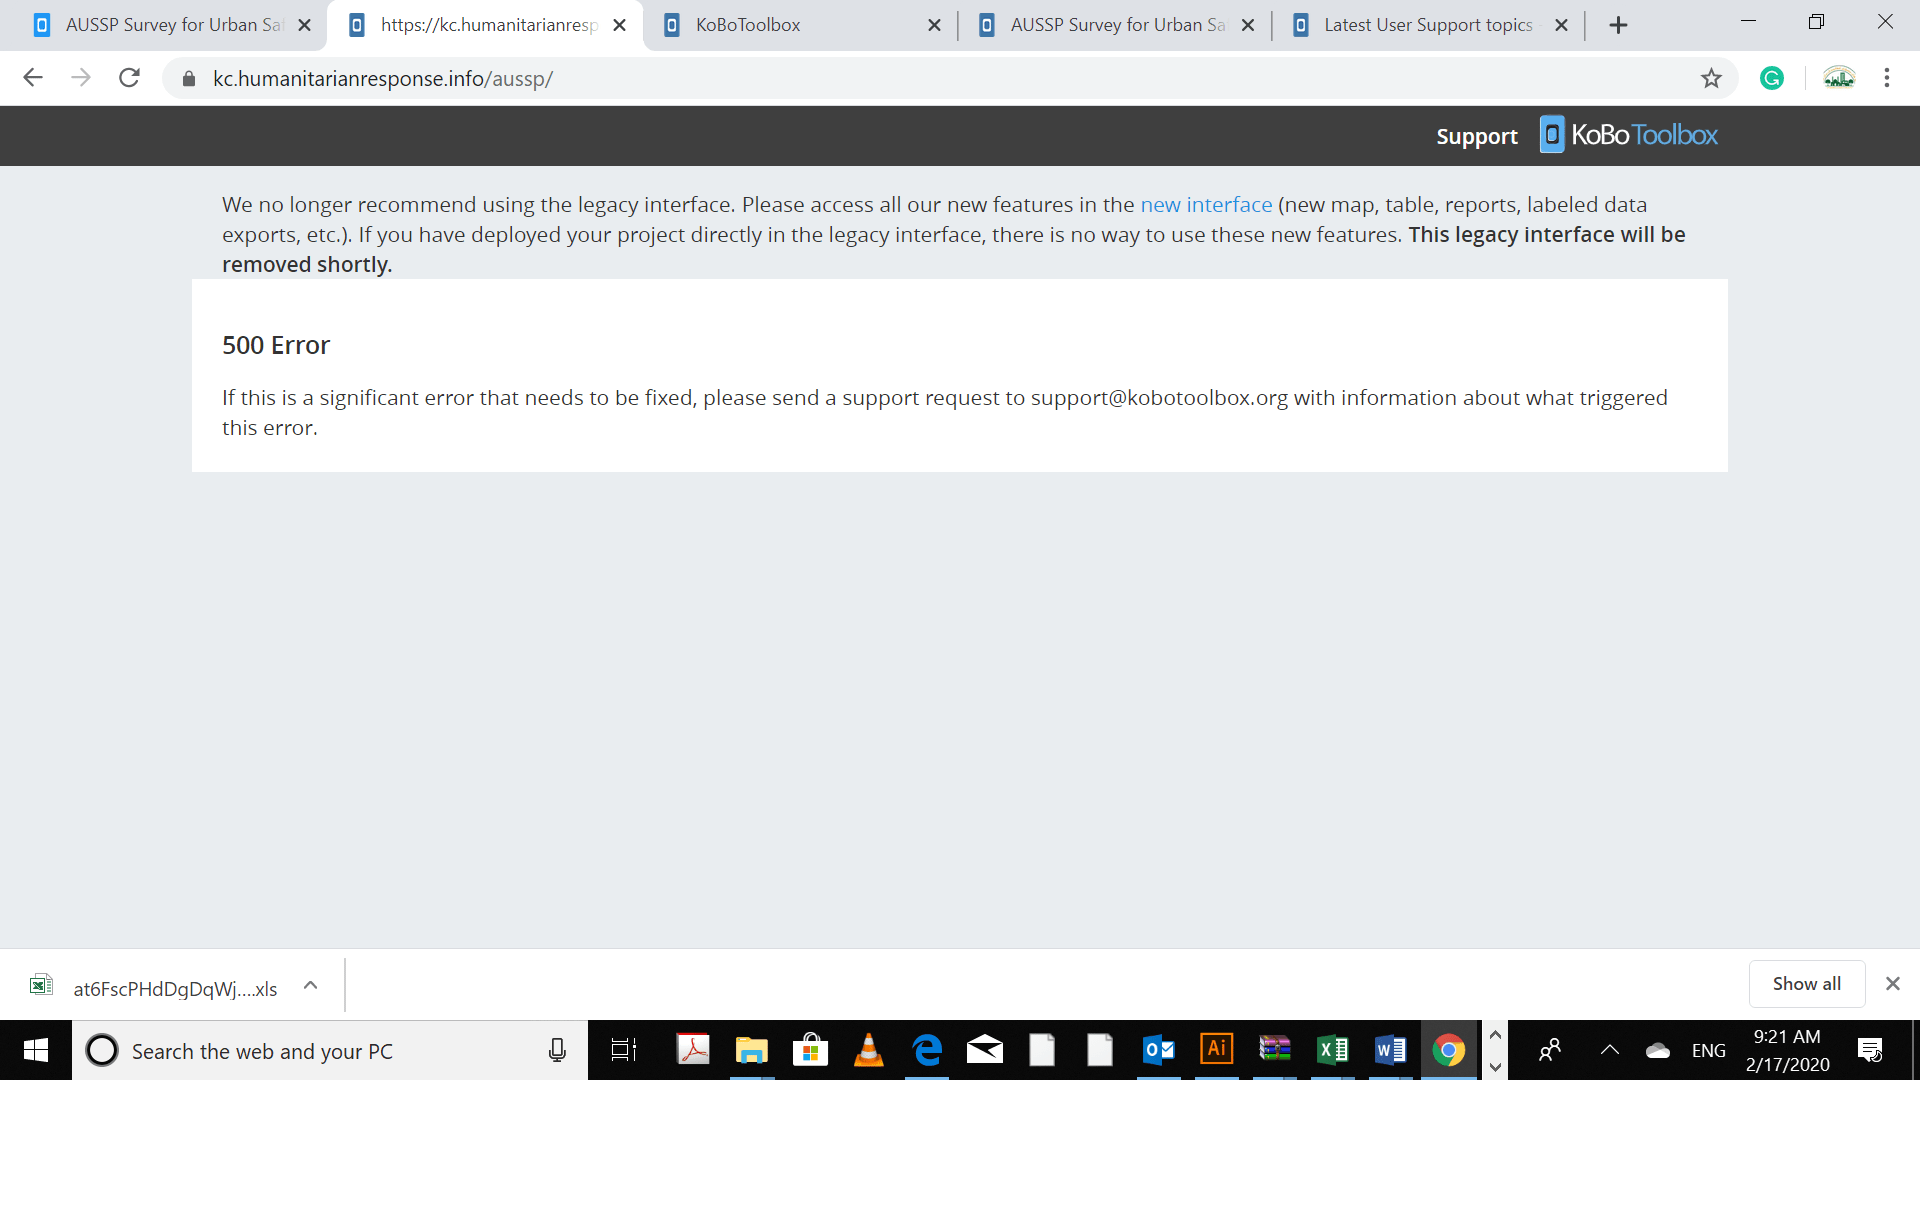Close the downloads bar
The image size is (1920, 1210).
1892,984
